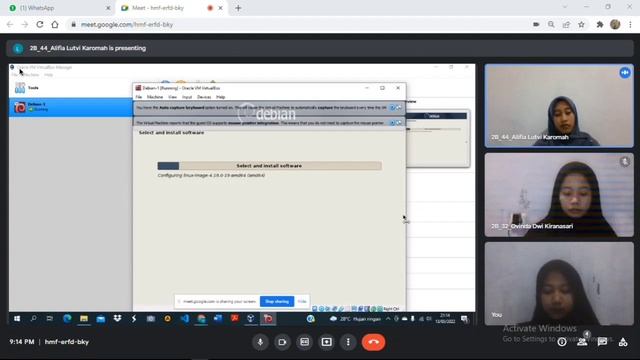This screenshot has width=640, height=360.
Task: Click the Mail icon in shared taskbar
Action: (x=101, y=319)
